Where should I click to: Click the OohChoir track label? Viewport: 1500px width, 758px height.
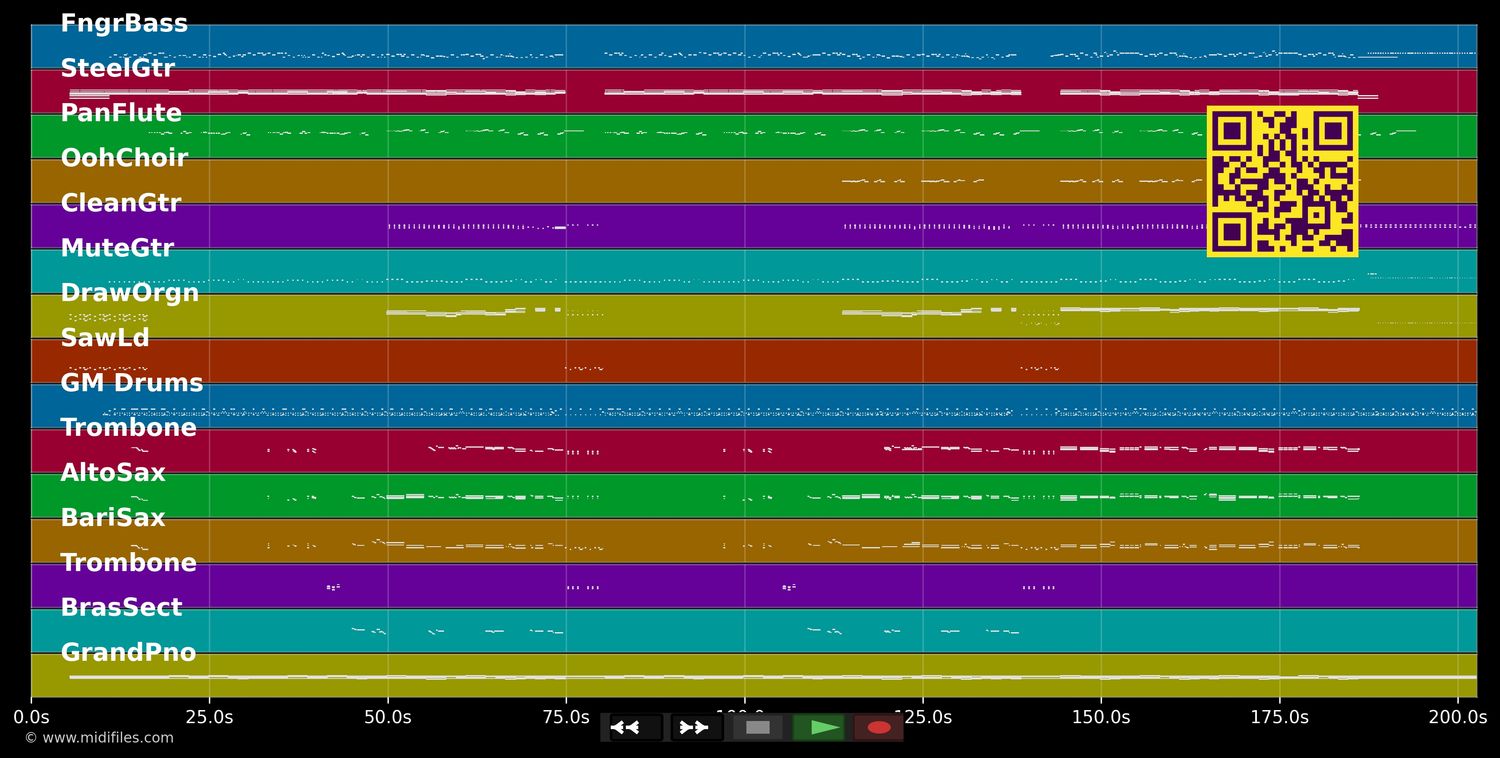pos(124,159)
